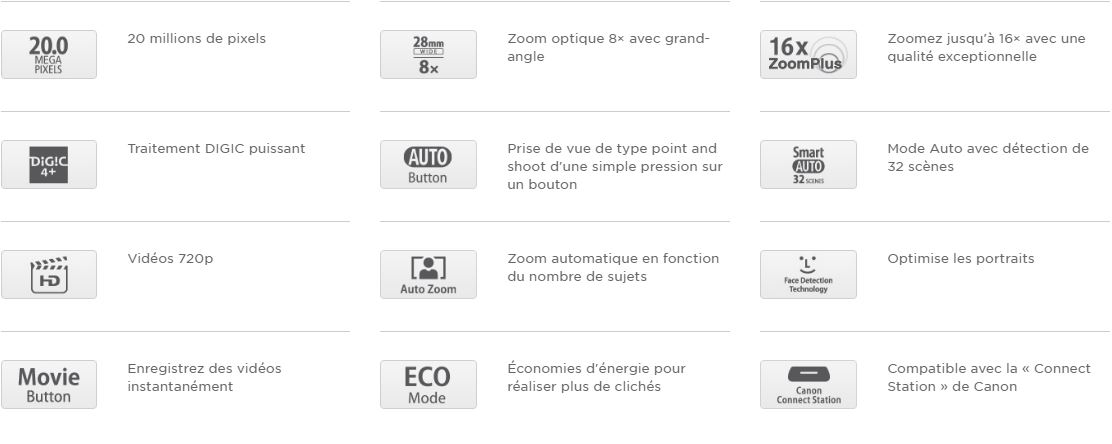The height and width of the screenshot is (444, 1112).
Task: Select the AUTO Button icon
Action: pyautogui.click(x=428, y=164)
